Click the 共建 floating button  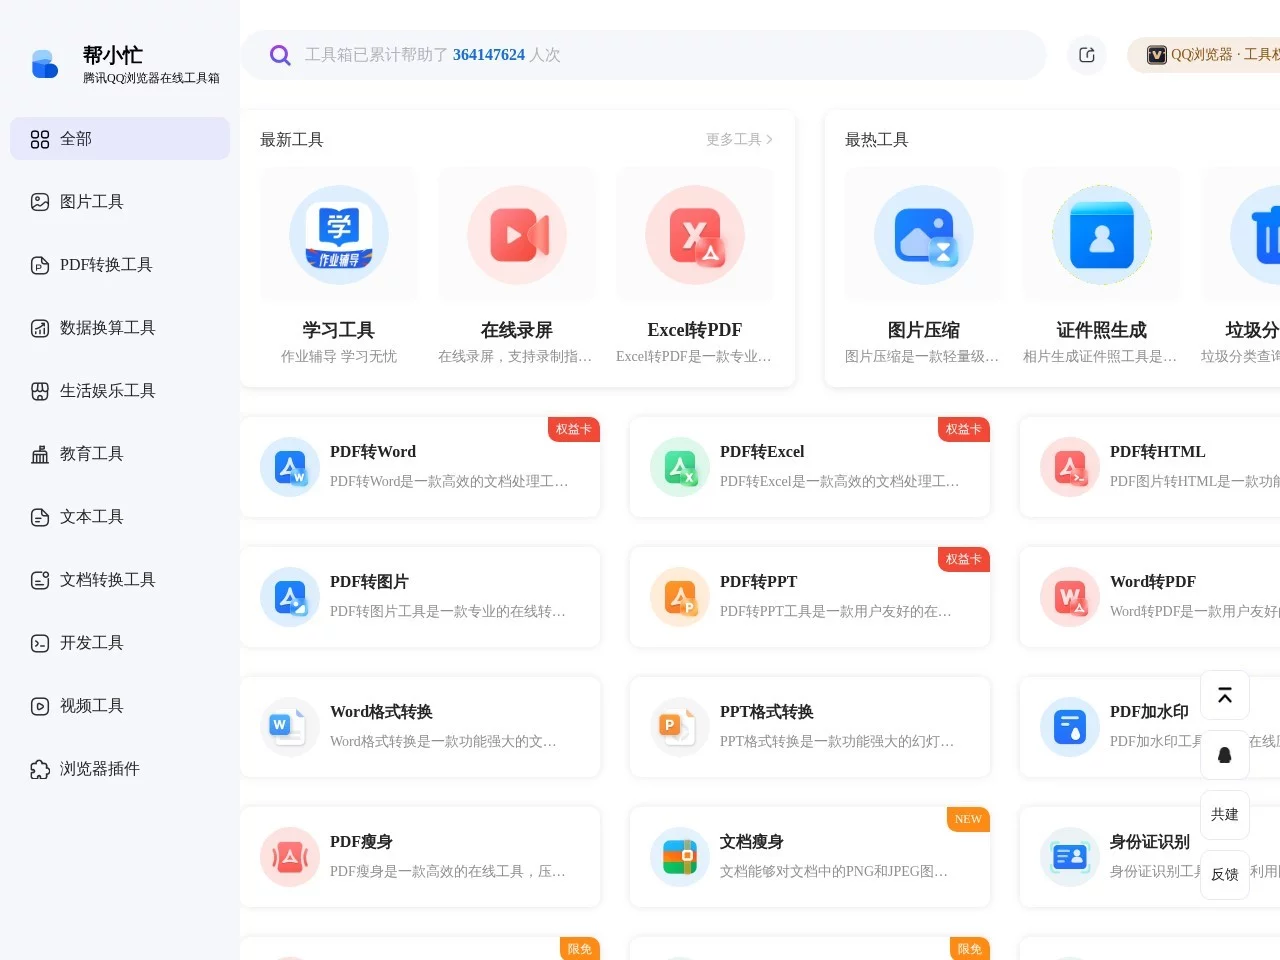[1224, 814]
